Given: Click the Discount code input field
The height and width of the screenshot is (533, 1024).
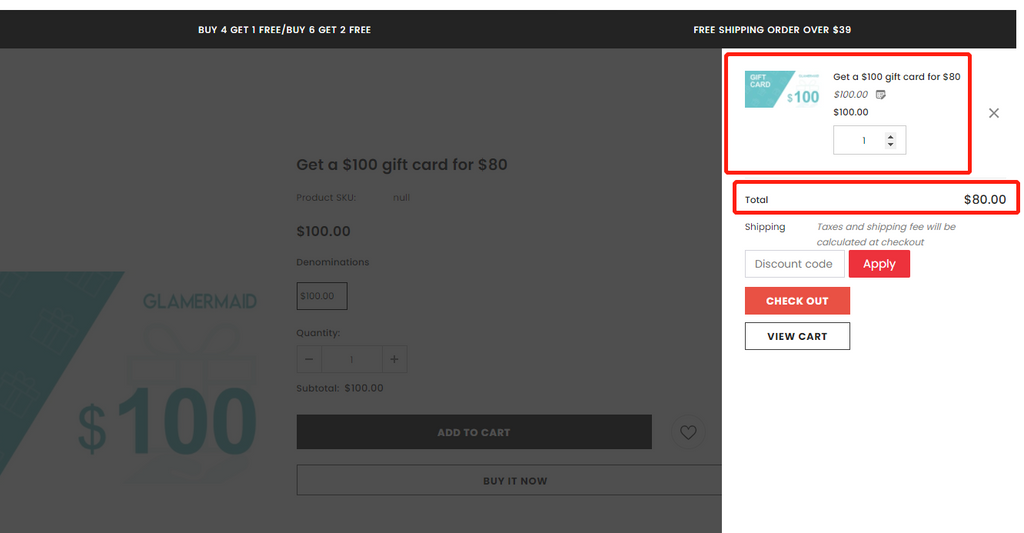Looking at the screenshot, I should (794, 264).
